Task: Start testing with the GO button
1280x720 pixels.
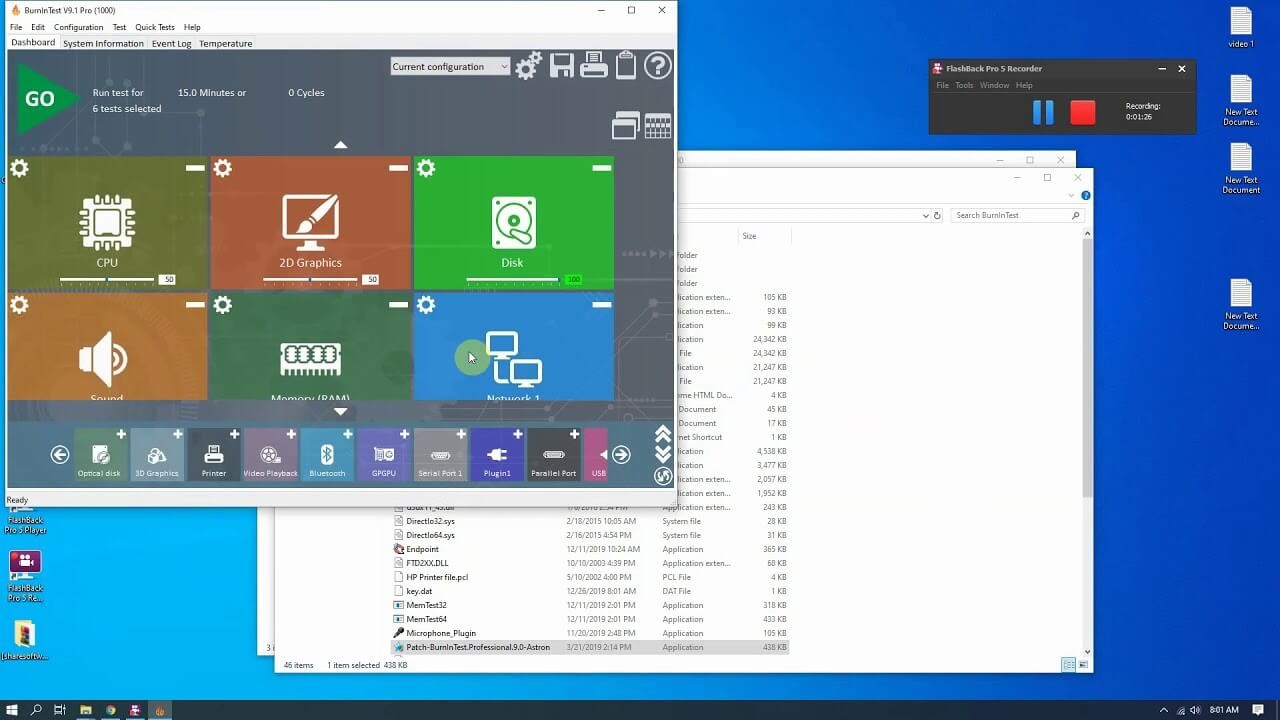Action: click(44, 97)
